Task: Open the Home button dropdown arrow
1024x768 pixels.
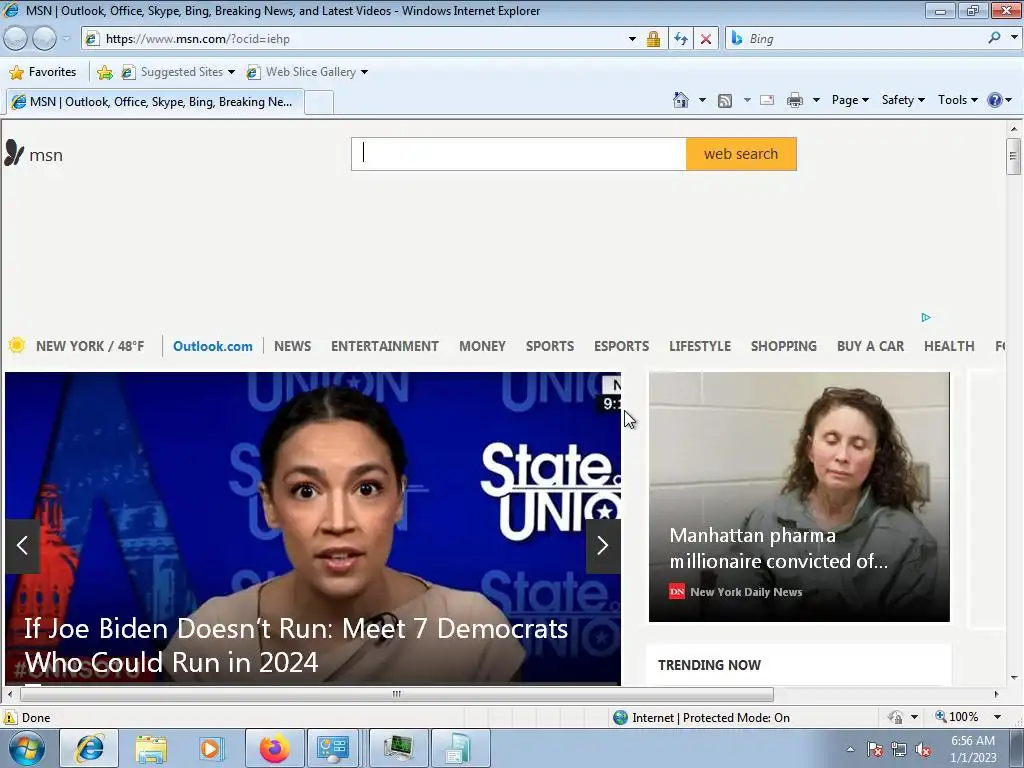Action: pyautogui.click(x=702, y=100)
